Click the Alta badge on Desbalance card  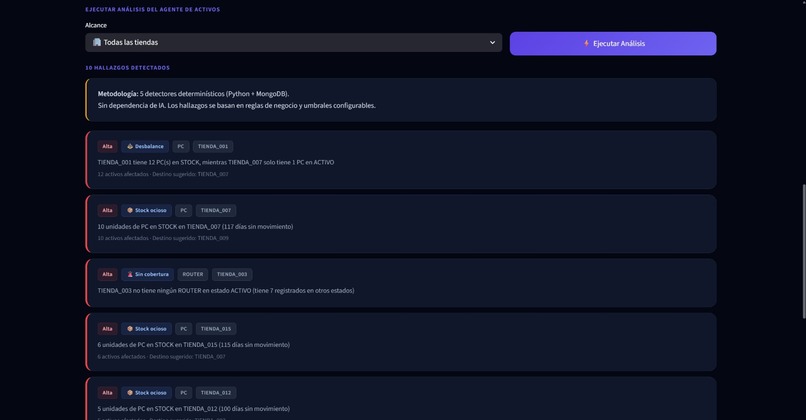(x=107, y=147)
